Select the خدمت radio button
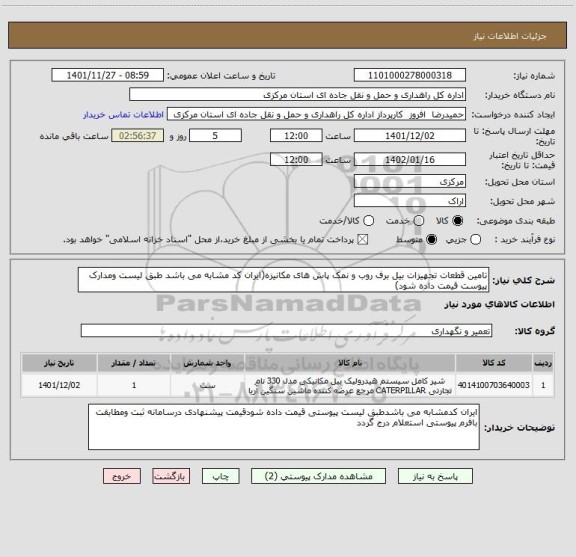 (418, 221)
